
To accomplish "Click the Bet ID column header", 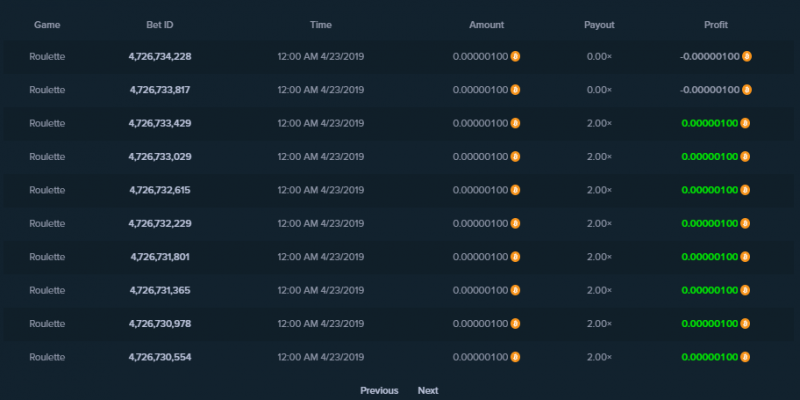I will click(160, 24).
